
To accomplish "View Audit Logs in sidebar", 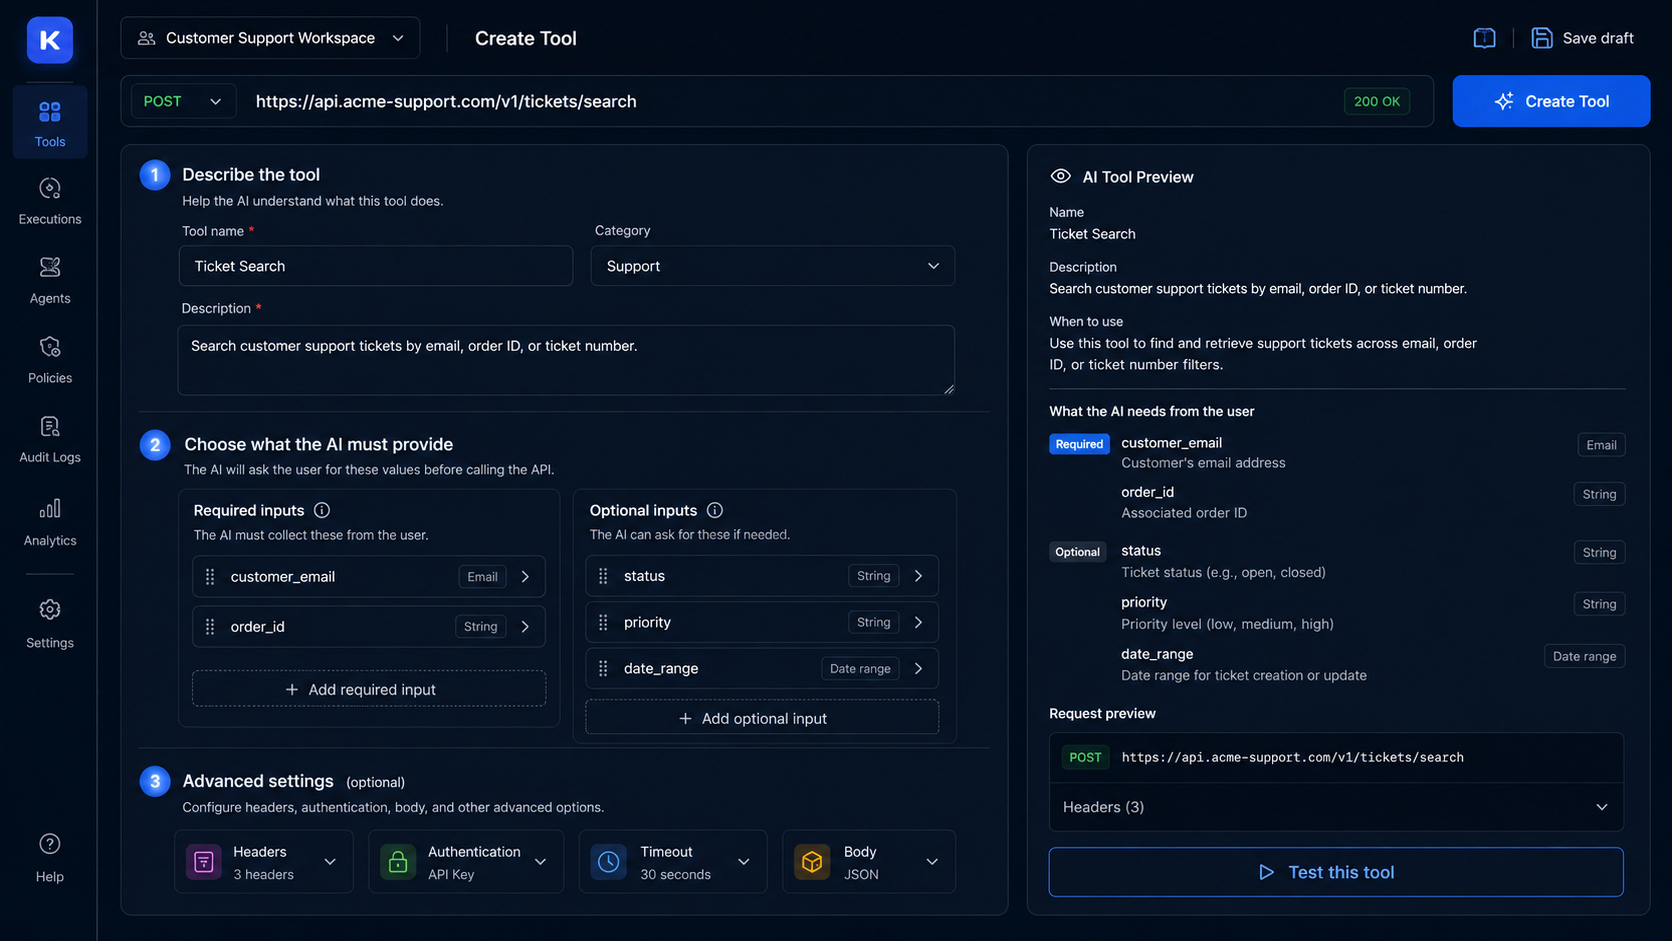I will (x=50, y=440).
